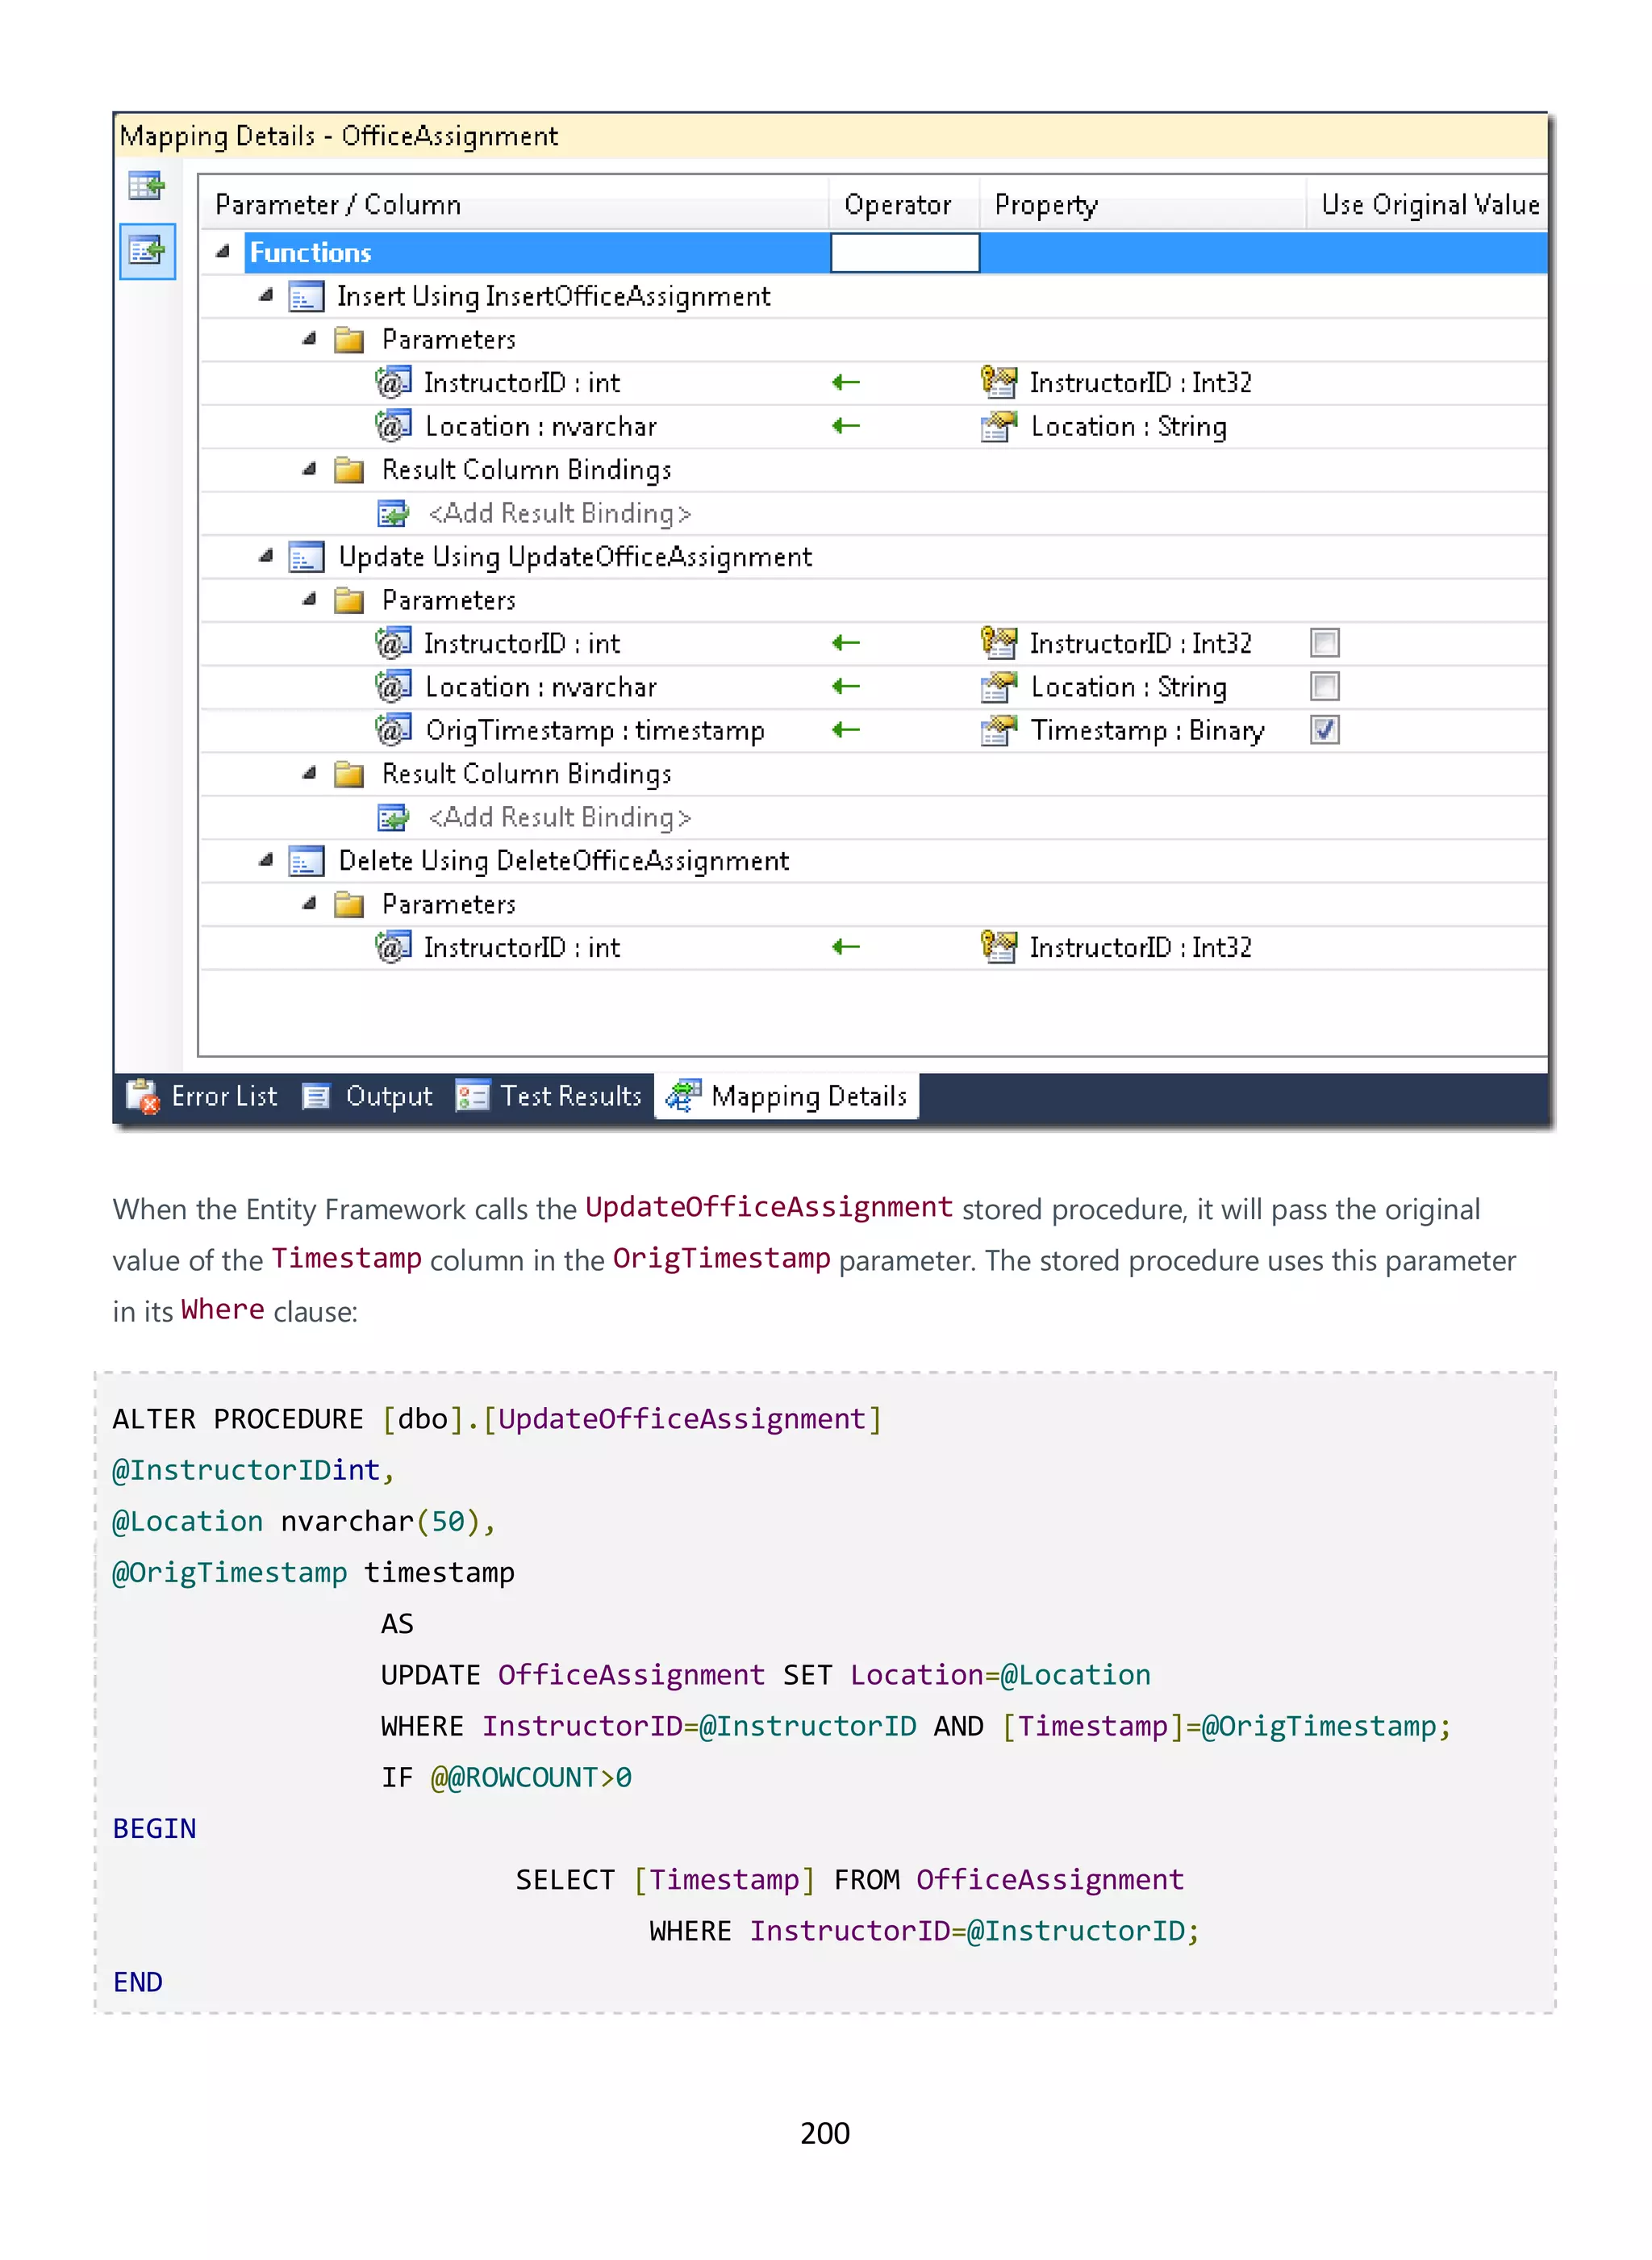This screenshot has height=2260, width=1652.
Task: Collapse the Functions root node
Action: [222, 252]
